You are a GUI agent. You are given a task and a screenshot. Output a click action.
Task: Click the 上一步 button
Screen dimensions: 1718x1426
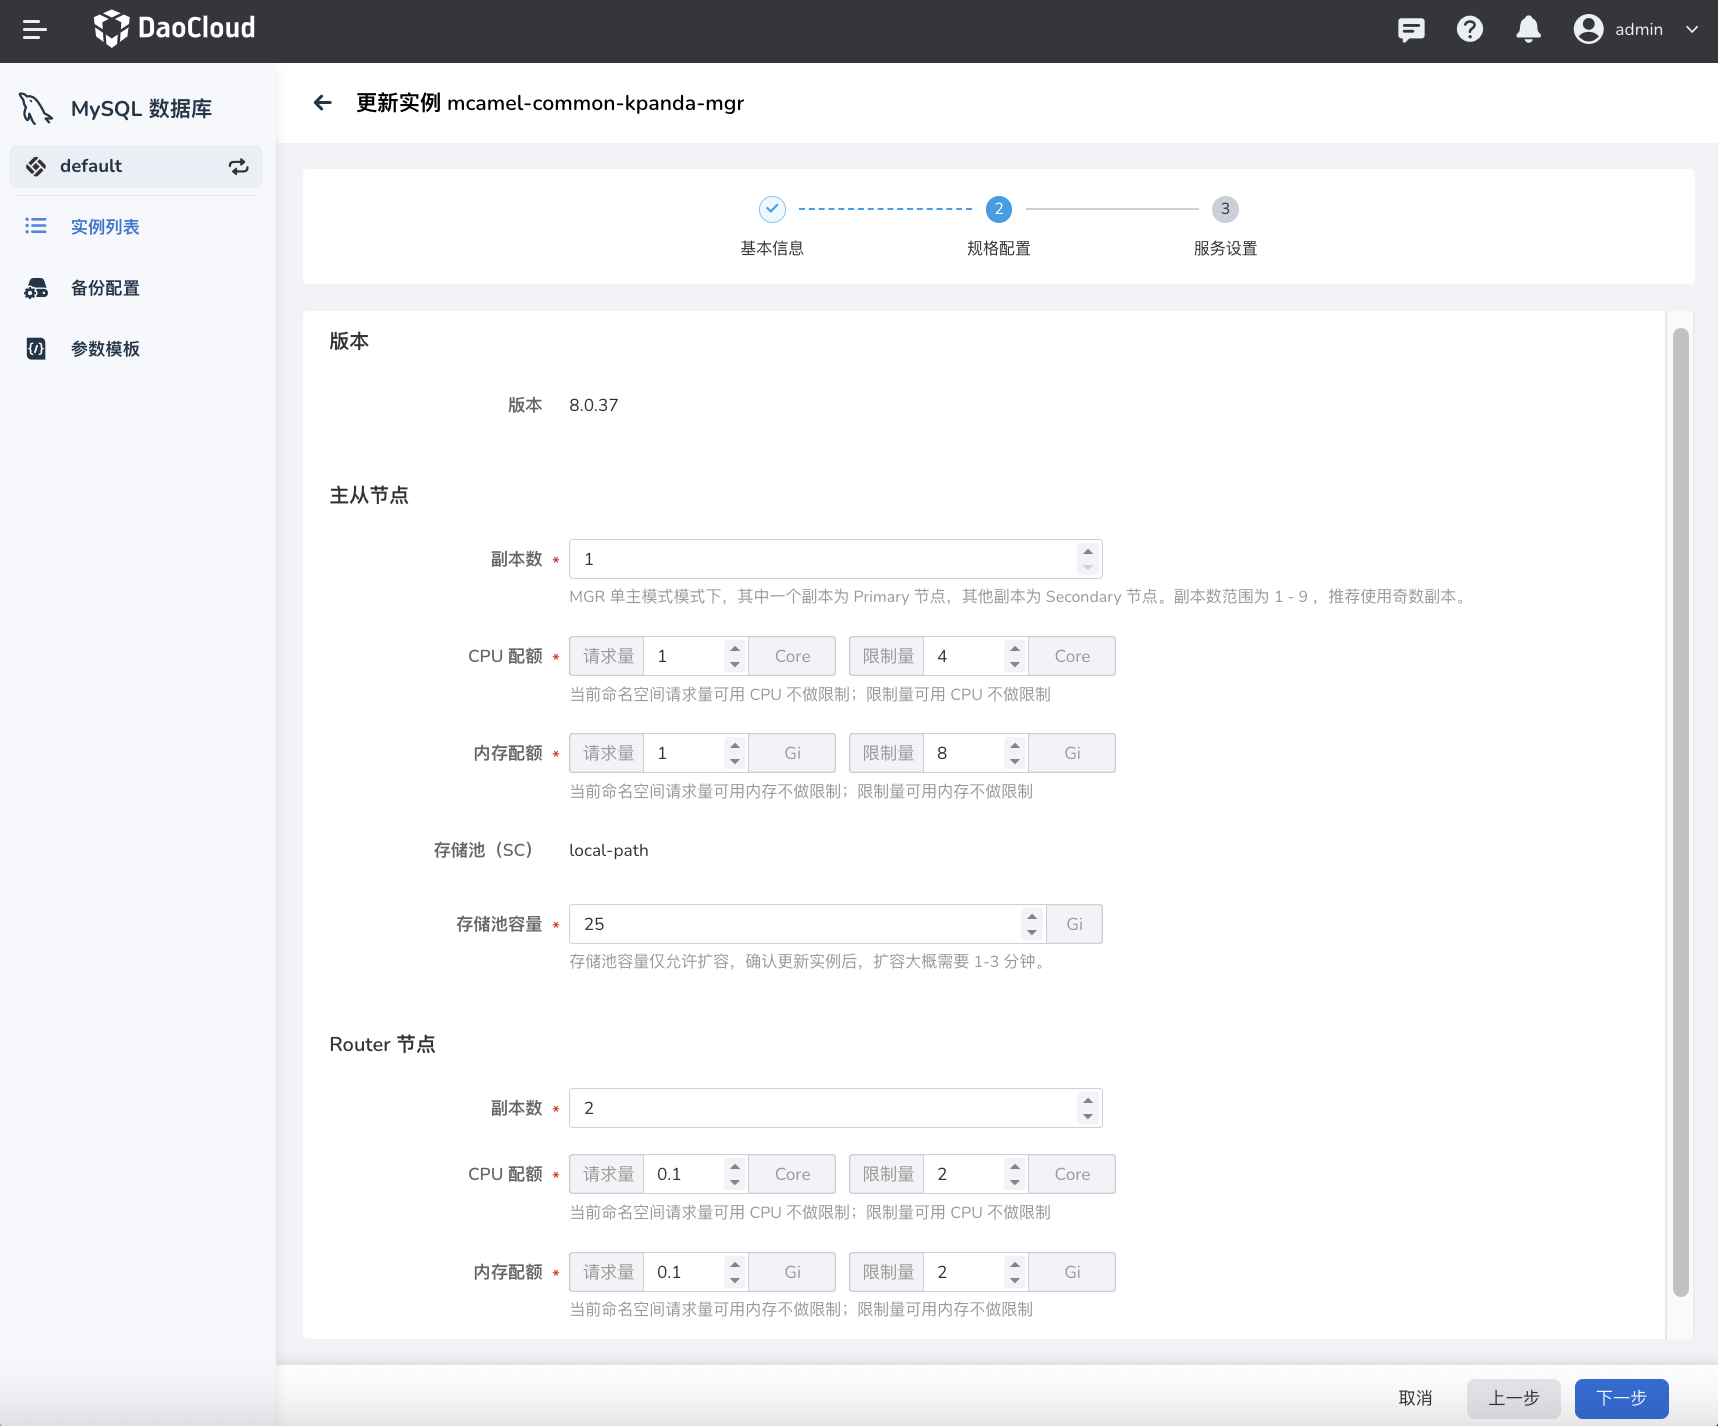click(1513, 1398)
